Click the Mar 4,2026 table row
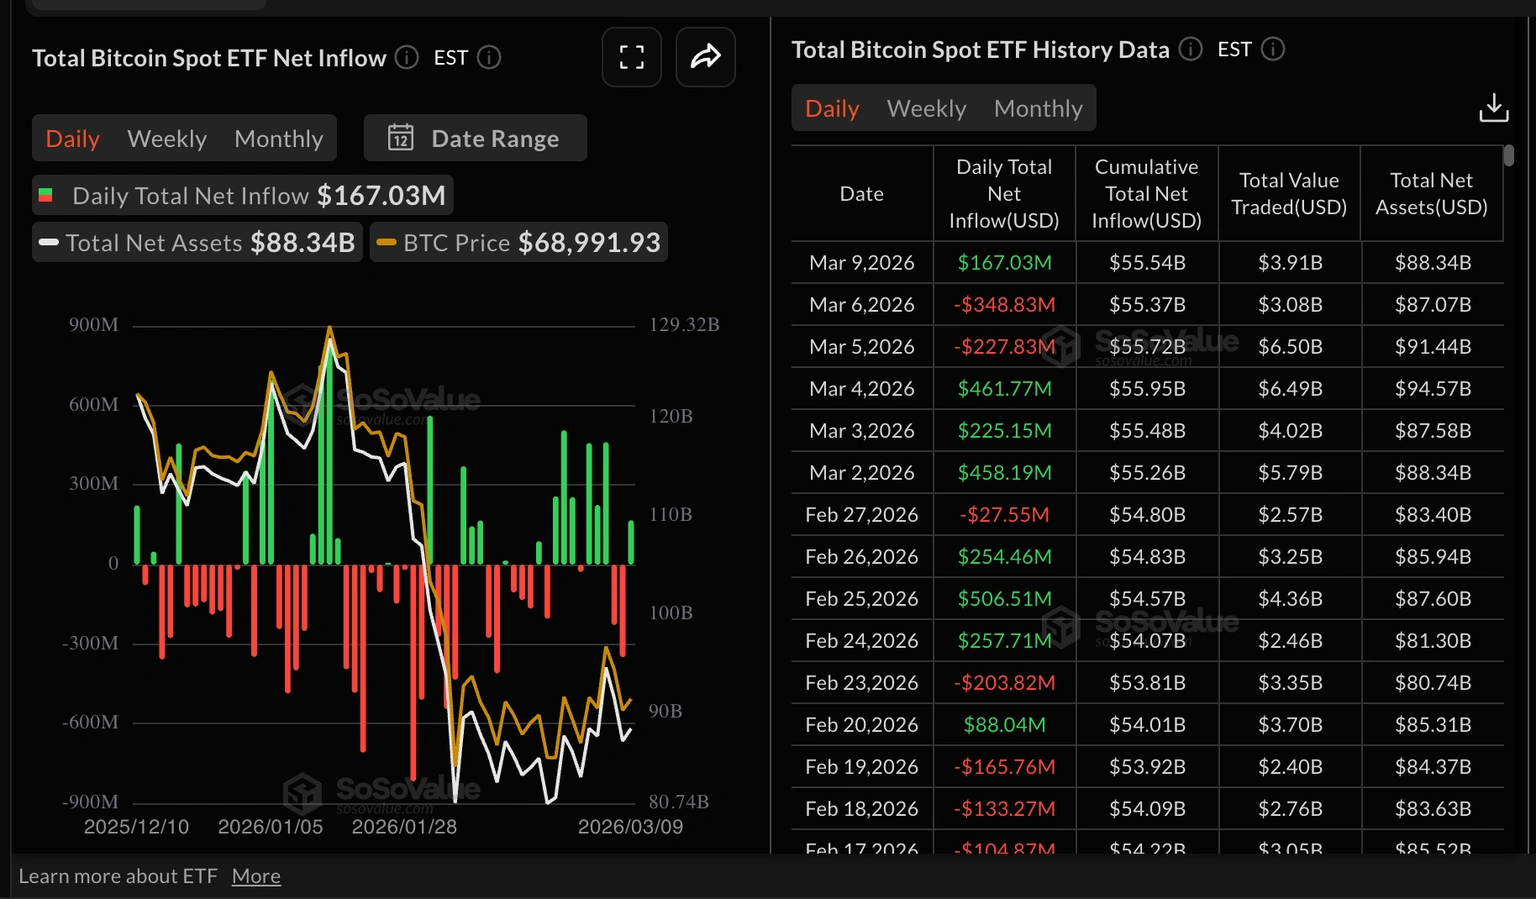The image size is (1536, 899). tap(1147, 388)
